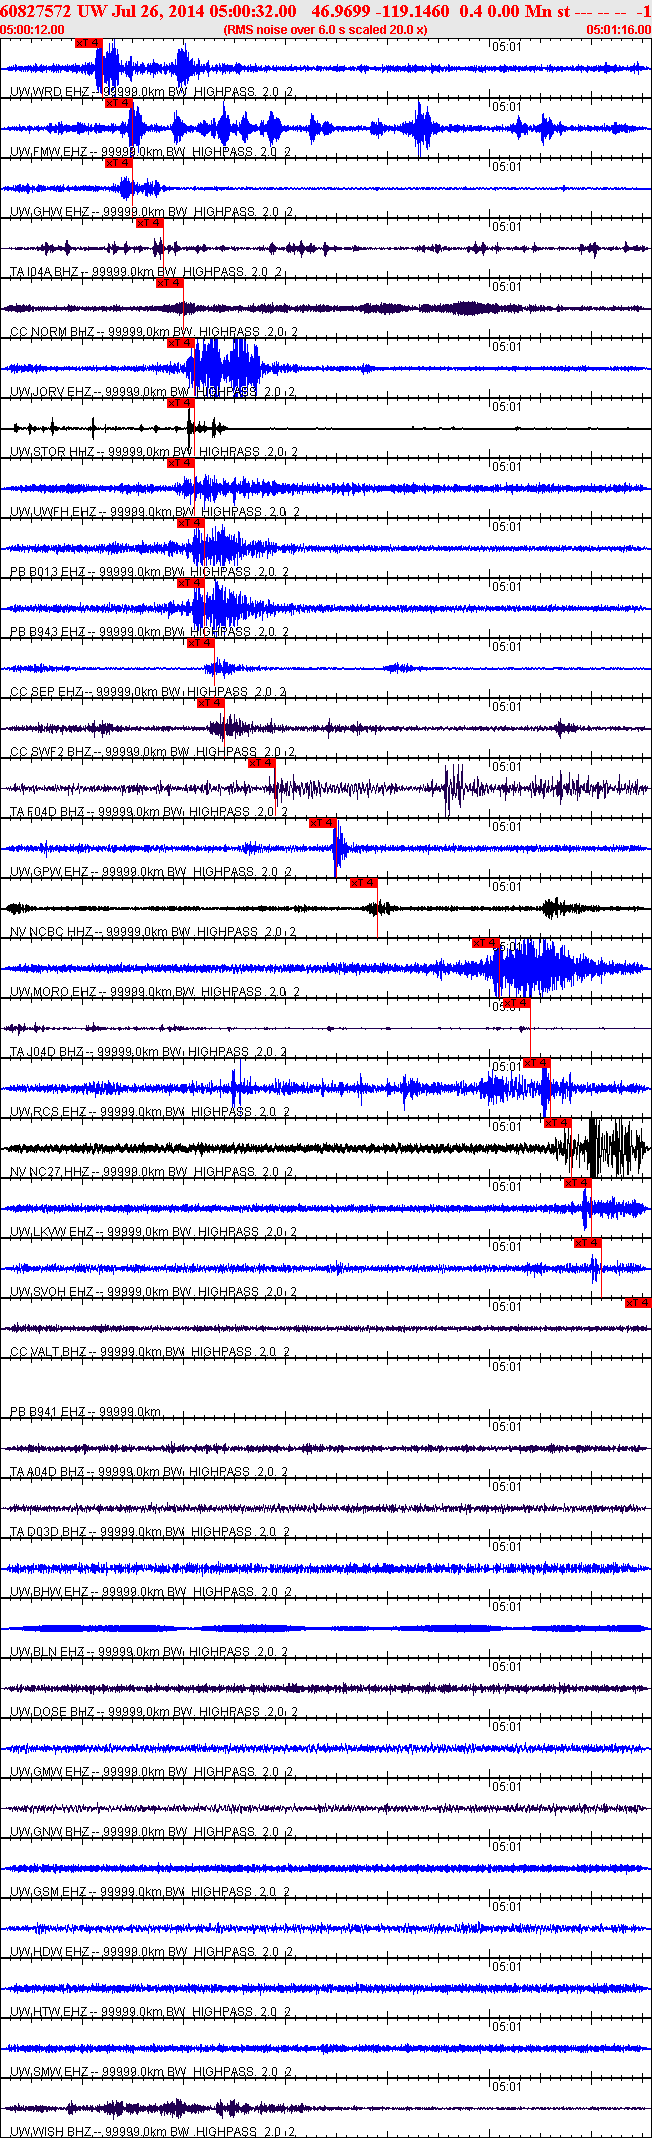
Task: Select the CC SEP EHZ station label
Action: (148, 691)
